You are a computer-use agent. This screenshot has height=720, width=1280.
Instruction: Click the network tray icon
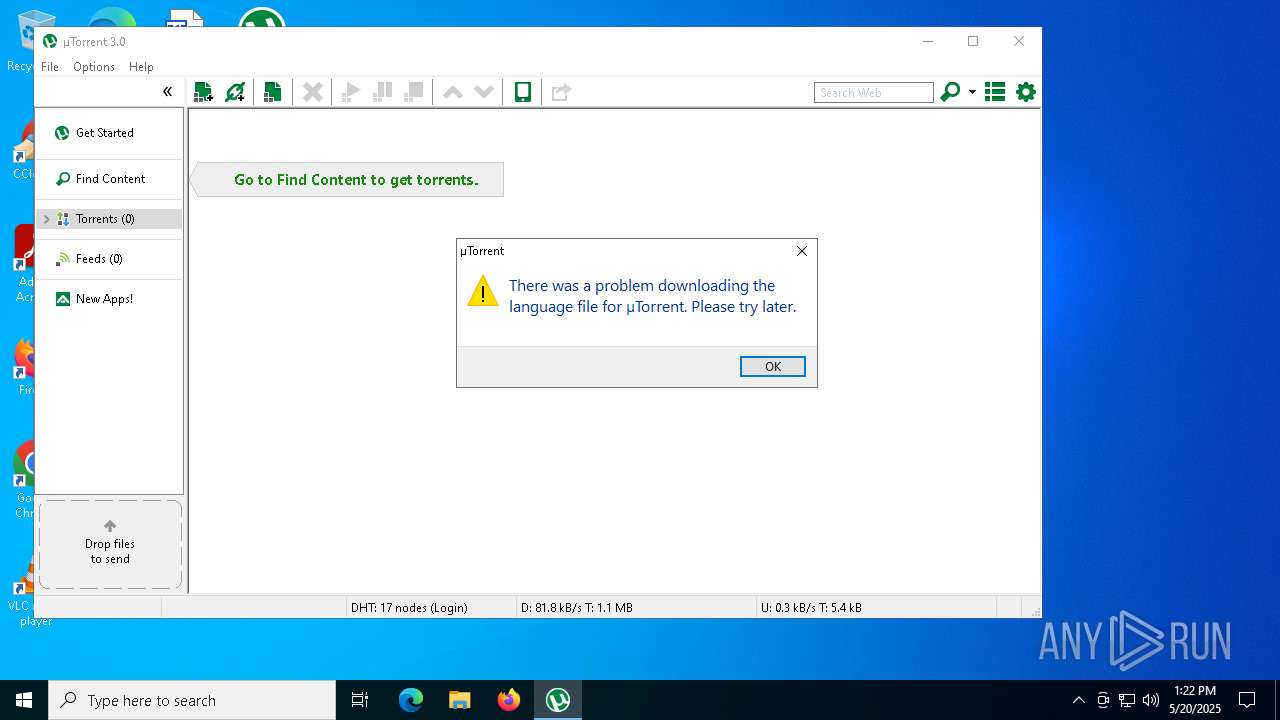[1127, 700]
